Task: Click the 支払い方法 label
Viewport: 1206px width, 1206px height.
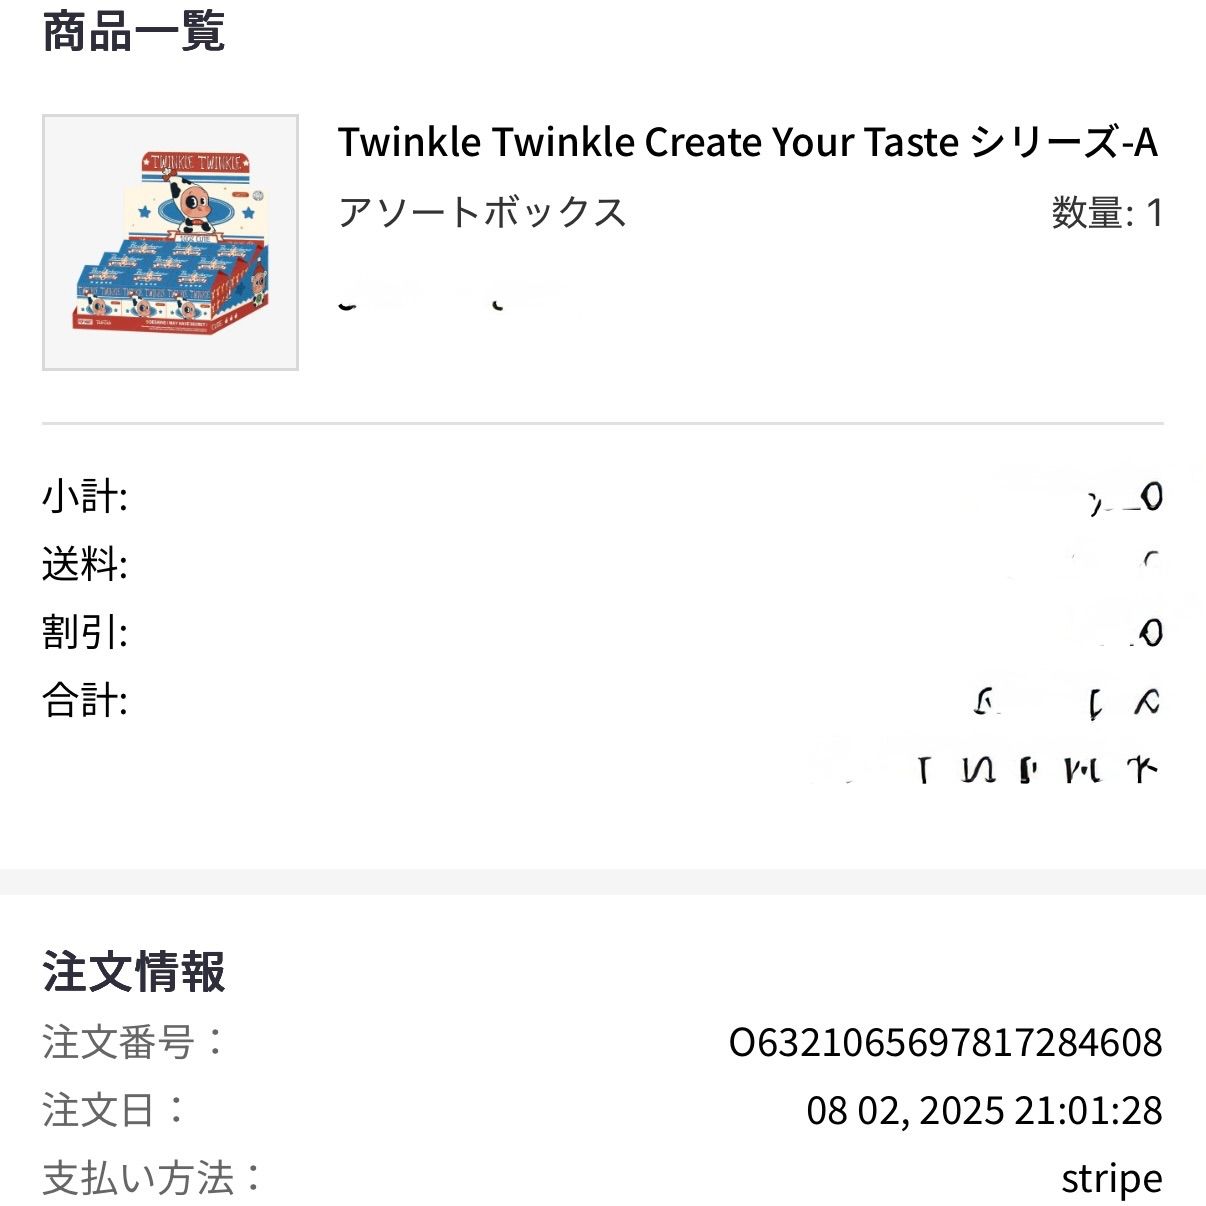Action: pos(152,1178)
